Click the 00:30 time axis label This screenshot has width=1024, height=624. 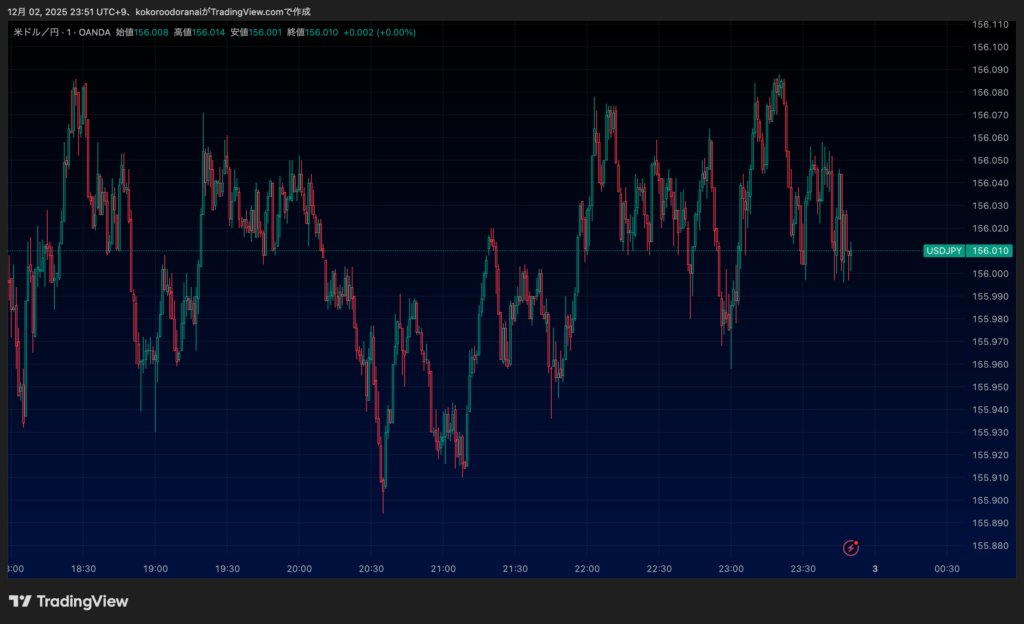[947, 569]
